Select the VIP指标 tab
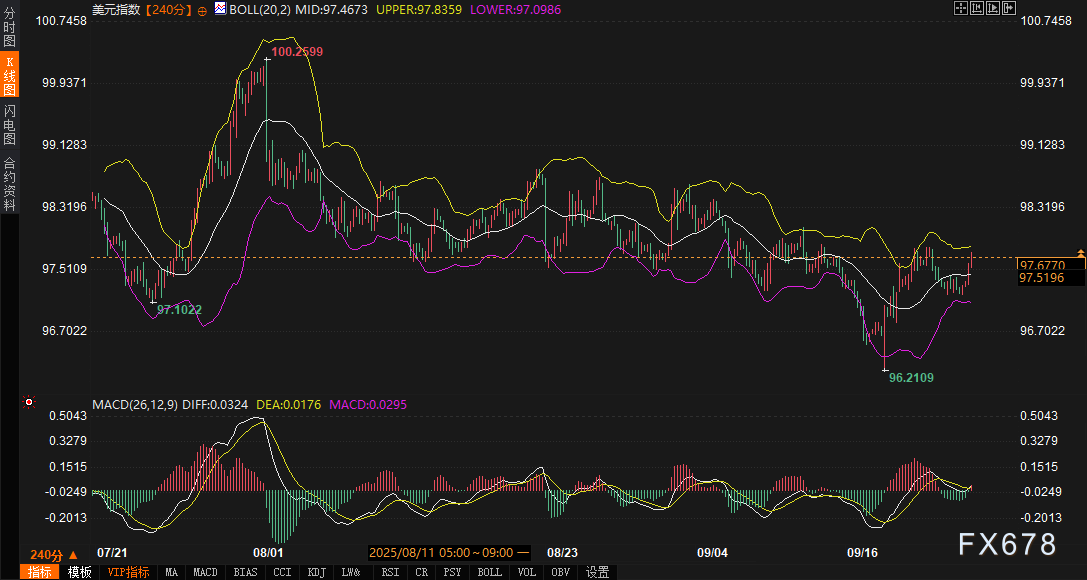 128,572
